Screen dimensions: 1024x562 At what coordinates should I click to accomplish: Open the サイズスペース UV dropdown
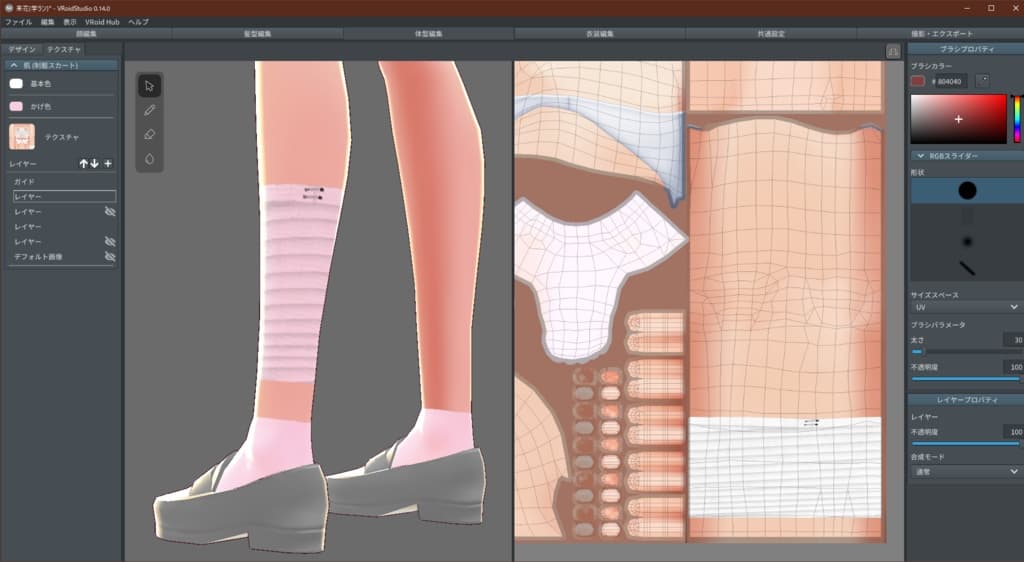(964, 307)
